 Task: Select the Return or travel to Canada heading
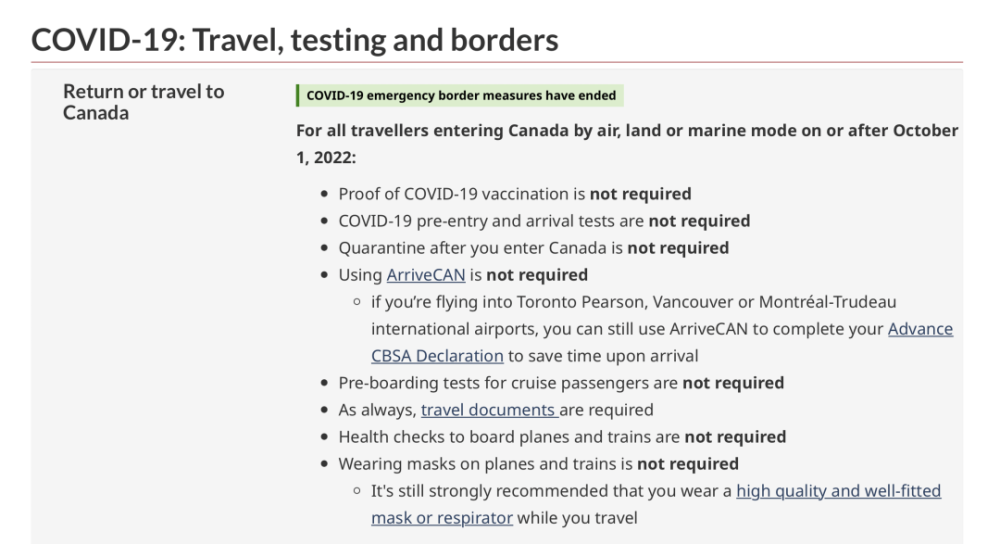(x=143, y=102)
